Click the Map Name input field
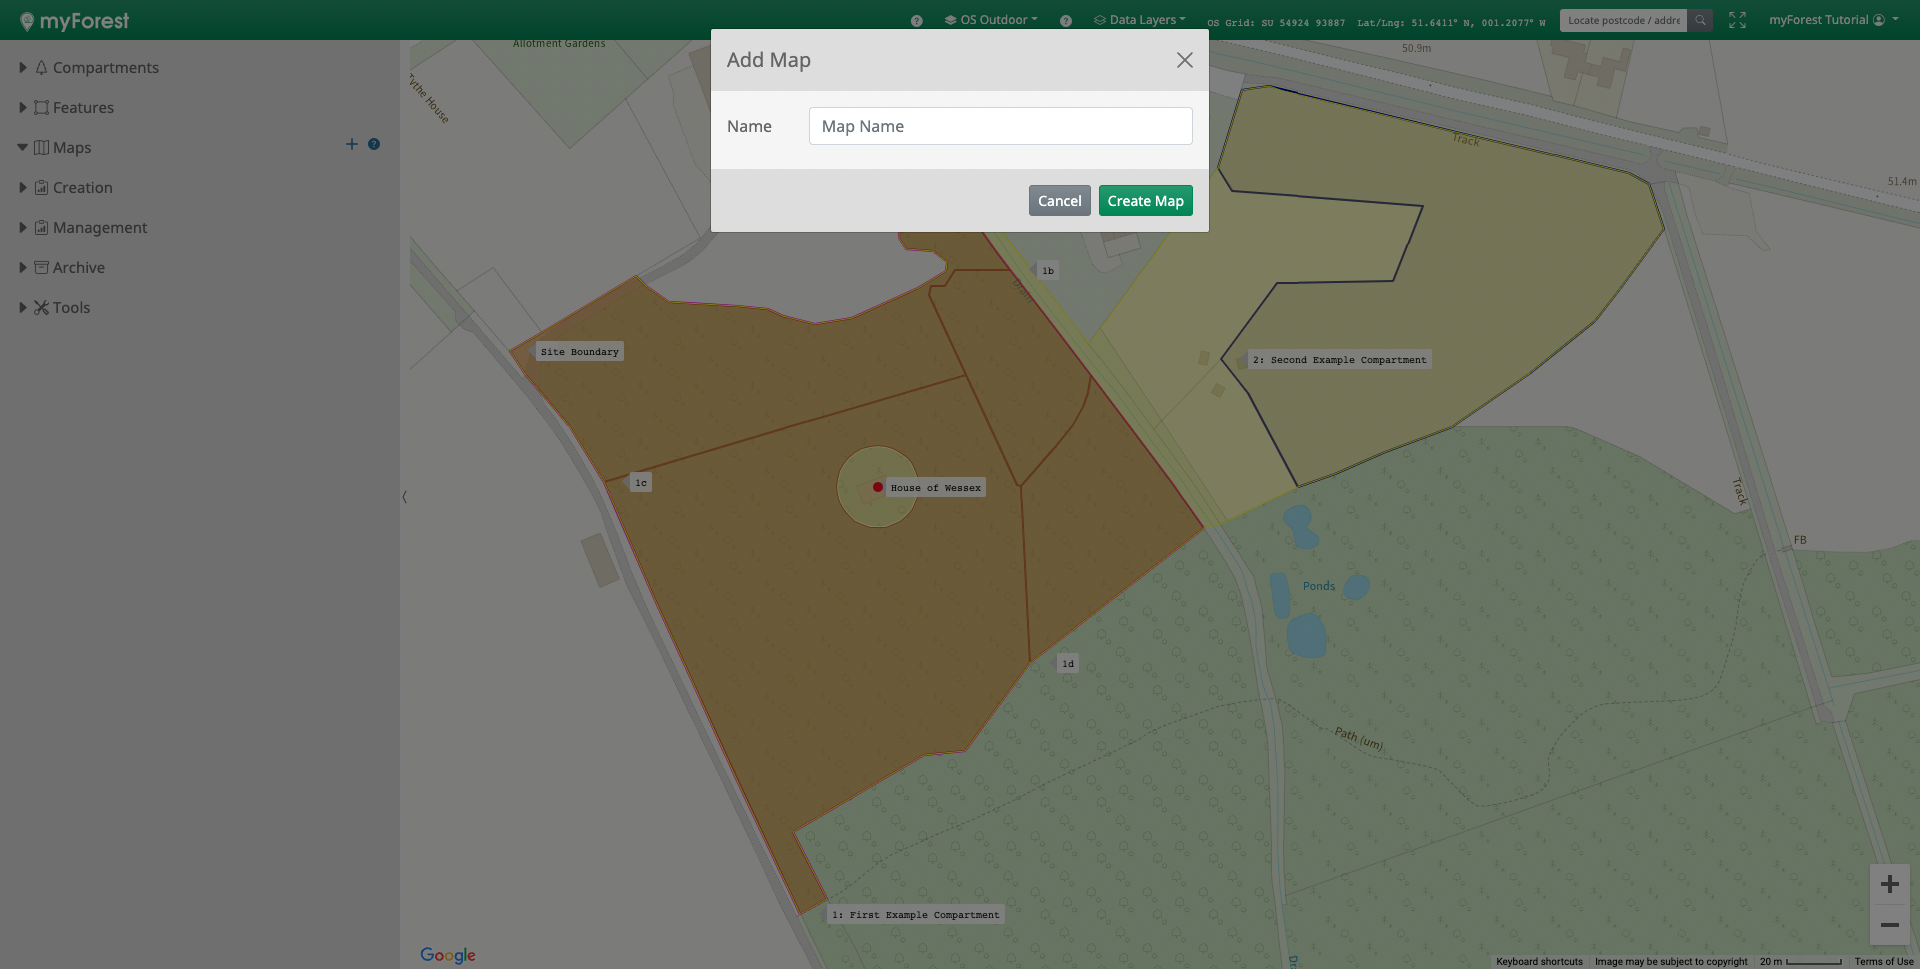 point(1000,126)
